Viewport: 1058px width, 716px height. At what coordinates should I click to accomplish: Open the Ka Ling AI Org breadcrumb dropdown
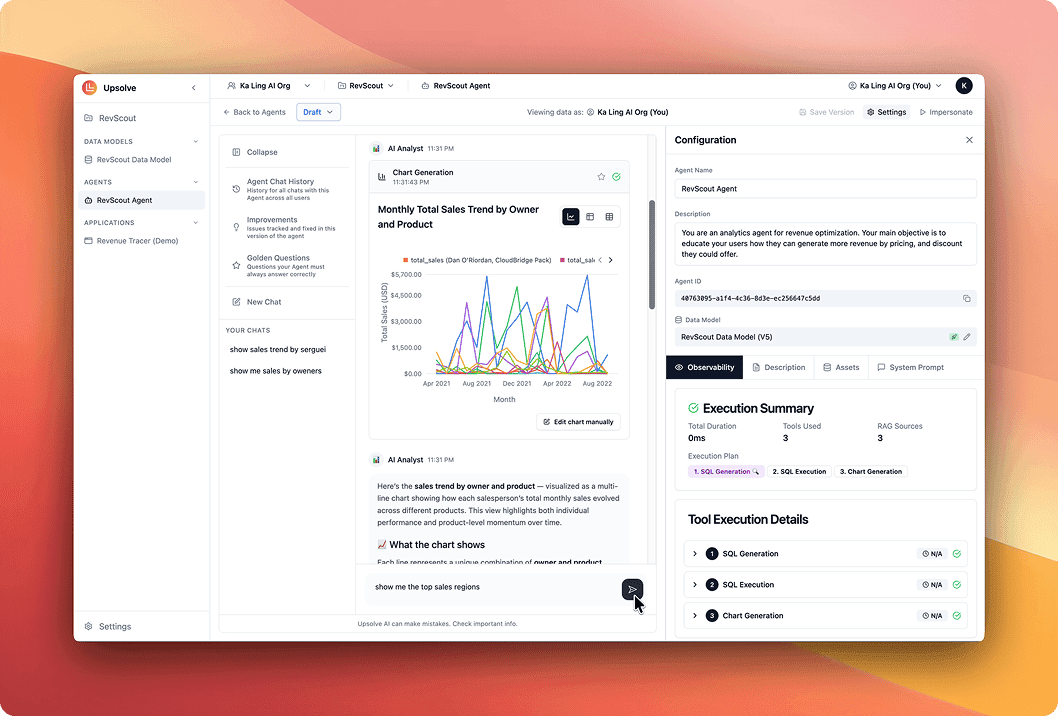click(x=269, y=86)
